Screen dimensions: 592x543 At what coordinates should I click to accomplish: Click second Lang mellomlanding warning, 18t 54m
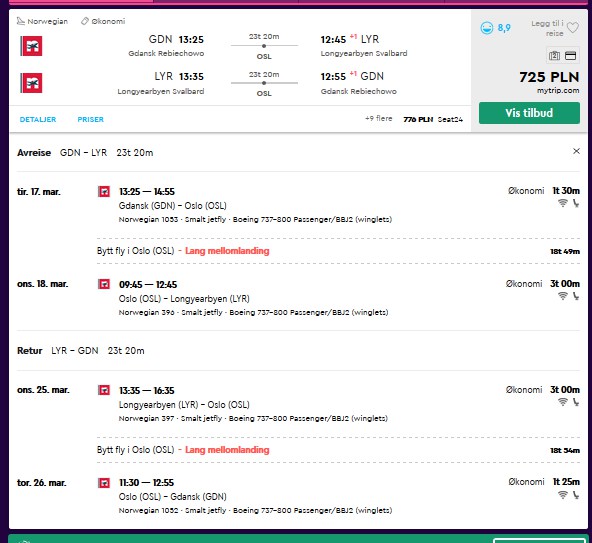pyautogui.click(x=227, y=450)
